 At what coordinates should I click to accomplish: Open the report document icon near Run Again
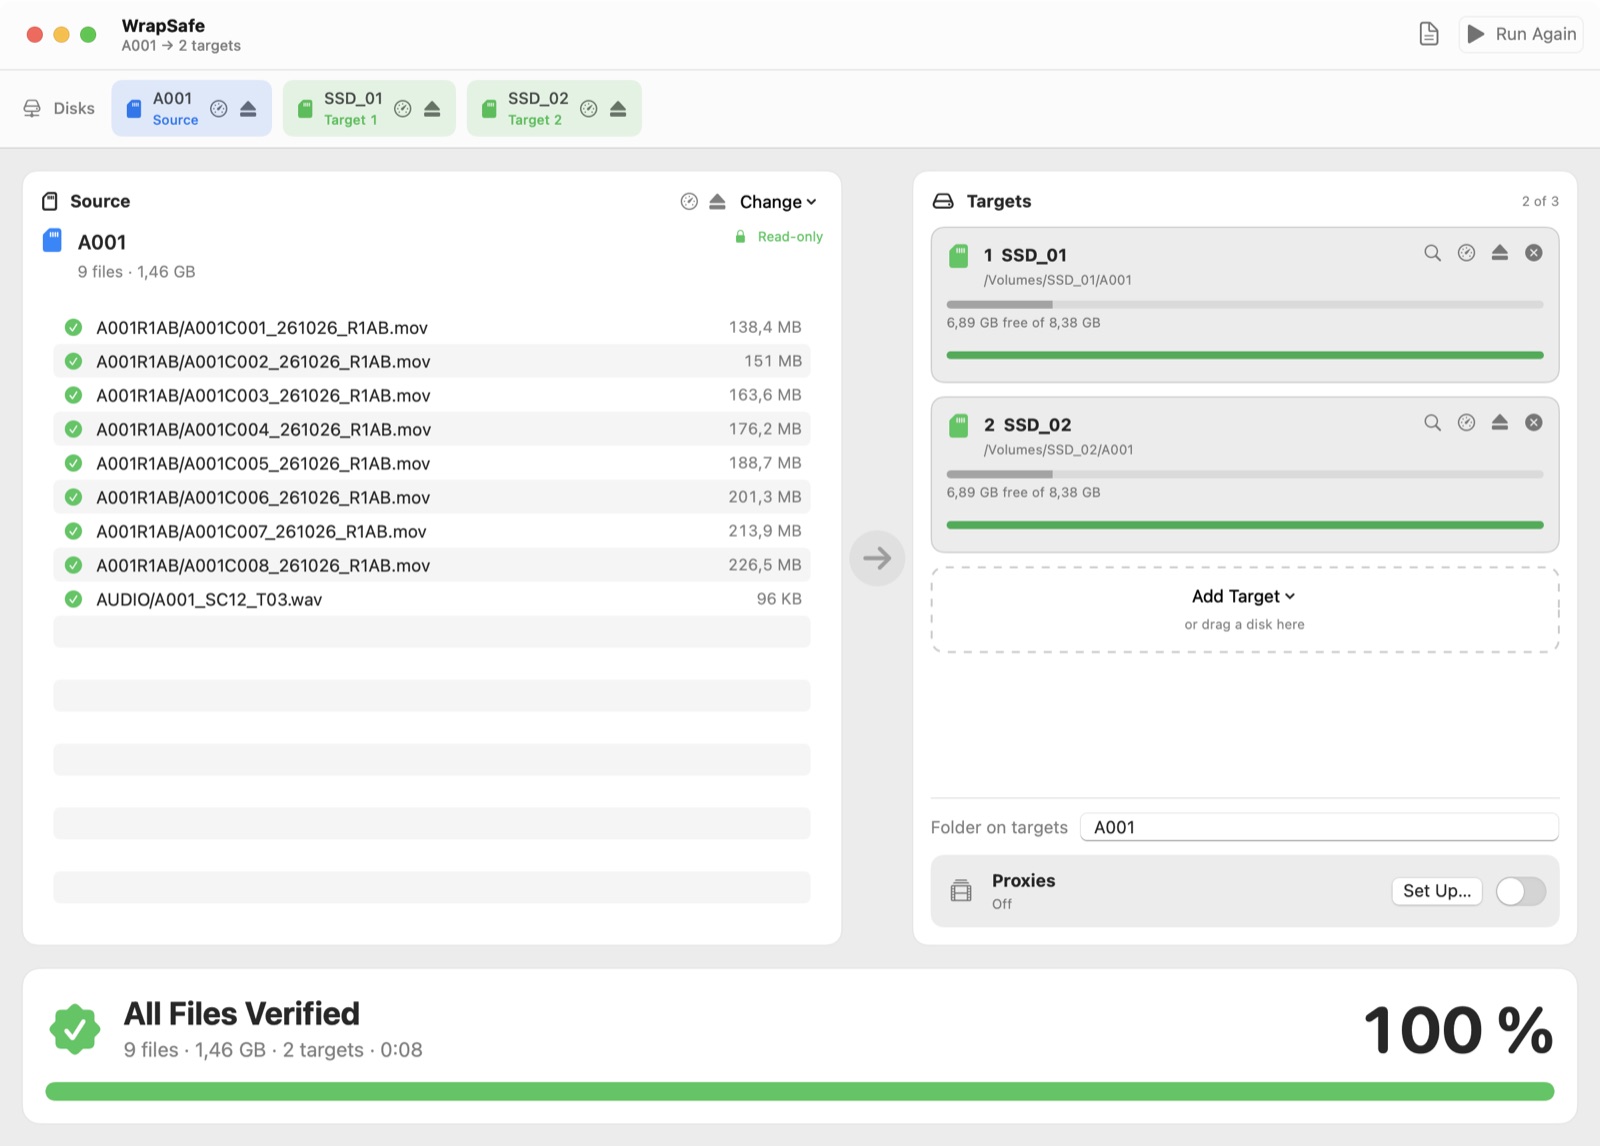pyautogui.click(x=1429, y=34)
